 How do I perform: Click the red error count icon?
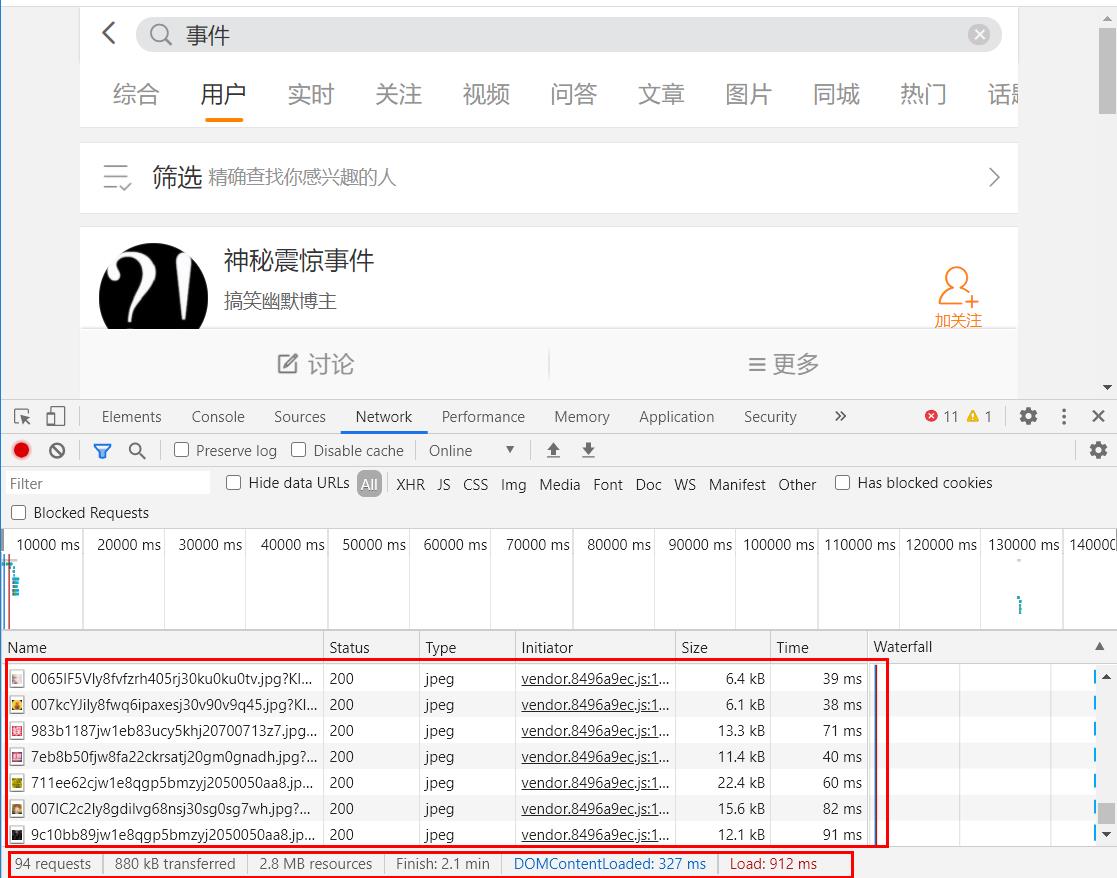click(x=931, y=416)
